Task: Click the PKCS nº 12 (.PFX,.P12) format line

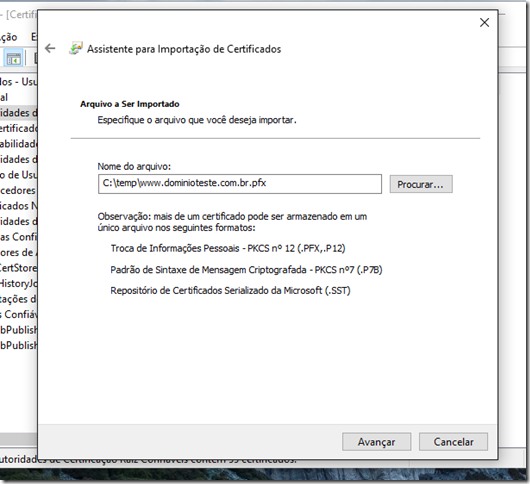Action: tap(228, 248)
